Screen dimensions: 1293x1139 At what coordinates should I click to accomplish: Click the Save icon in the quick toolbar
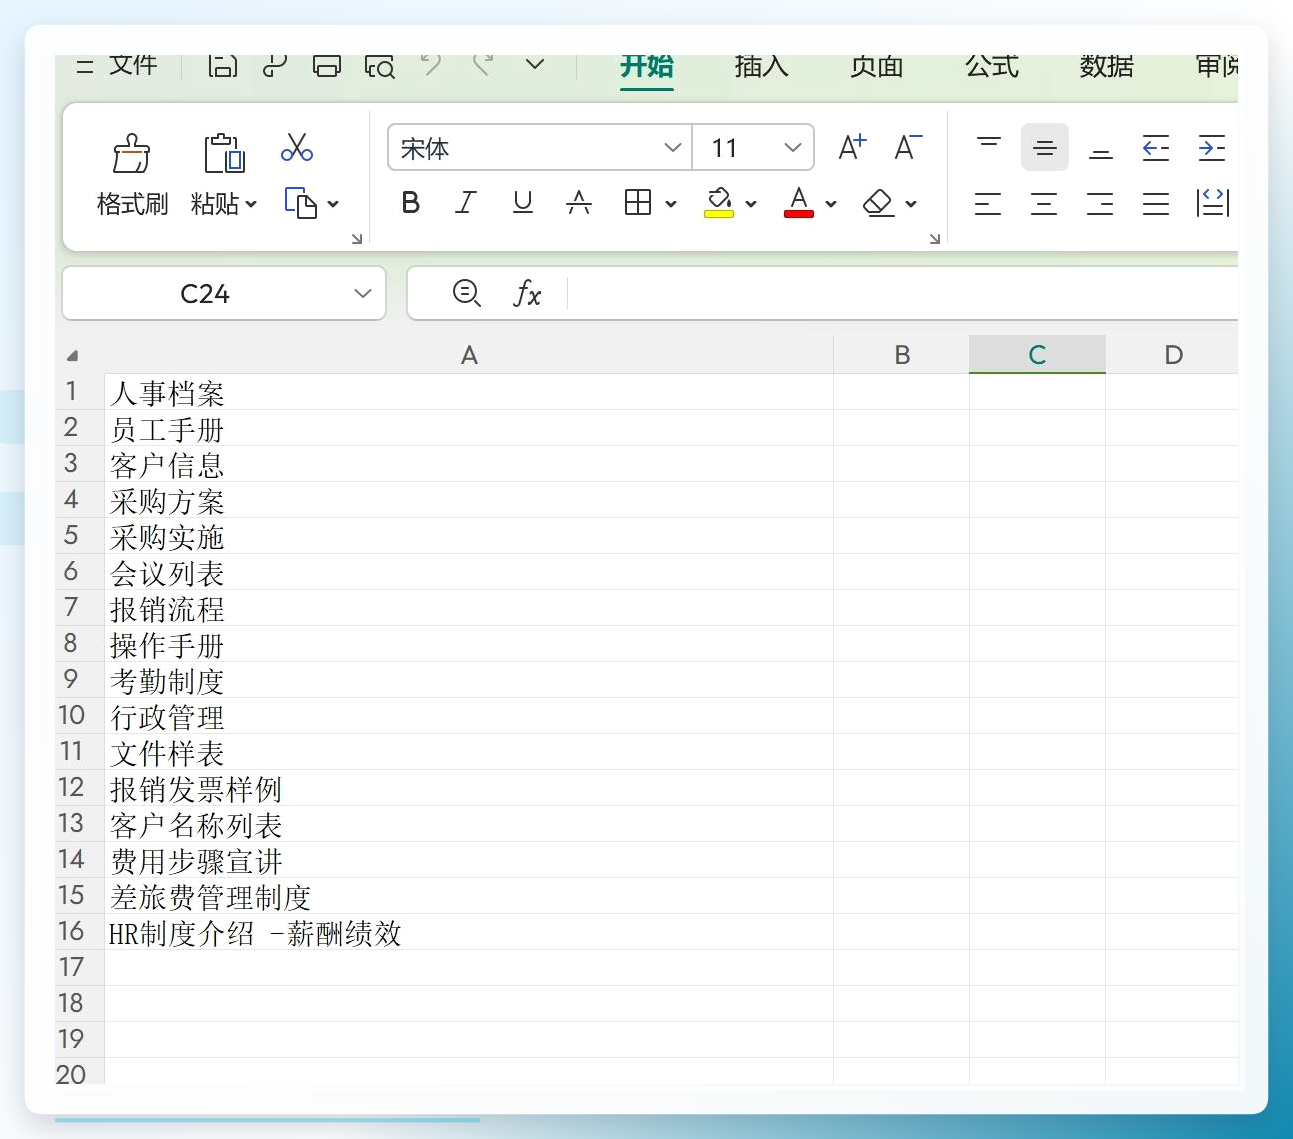[222, 66]
